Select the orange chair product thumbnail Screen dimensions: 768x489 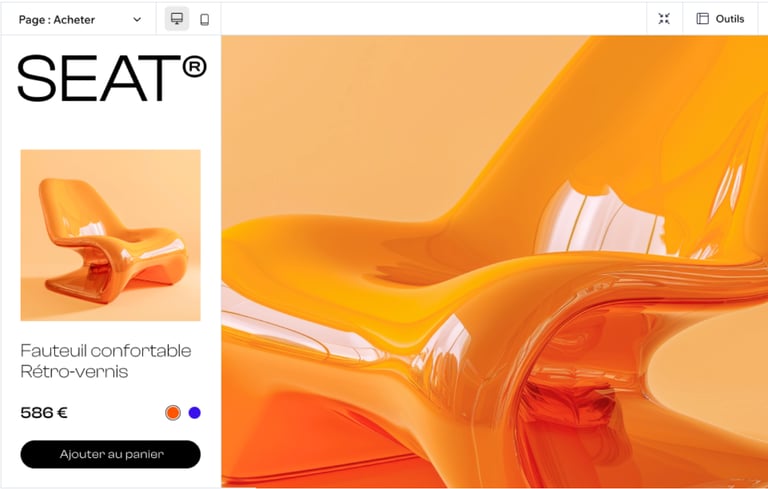click(111, 235)
